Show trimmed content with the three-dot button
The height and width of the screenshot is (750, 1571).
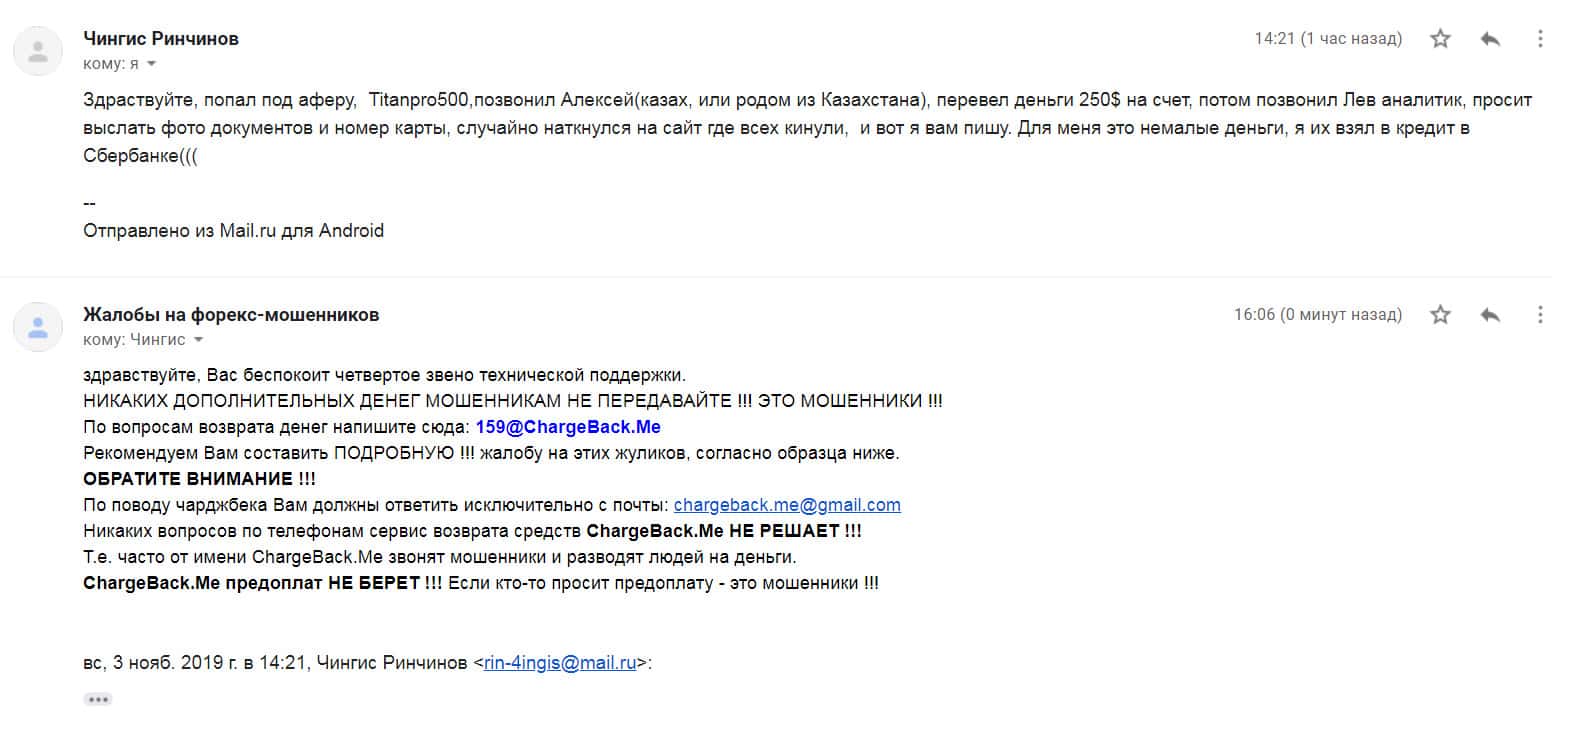coord(98,699)
